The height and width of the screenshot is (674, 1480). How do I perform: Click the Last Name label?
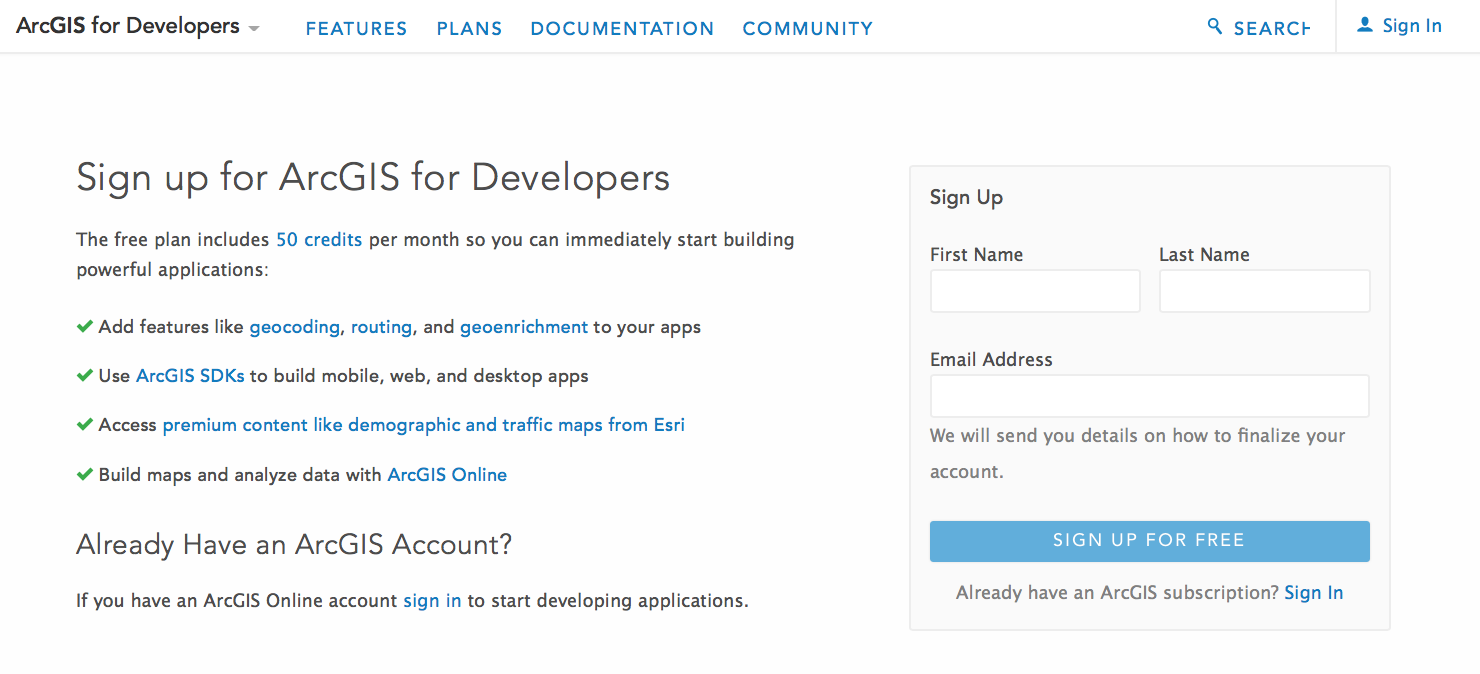[x=1204, y=254]
